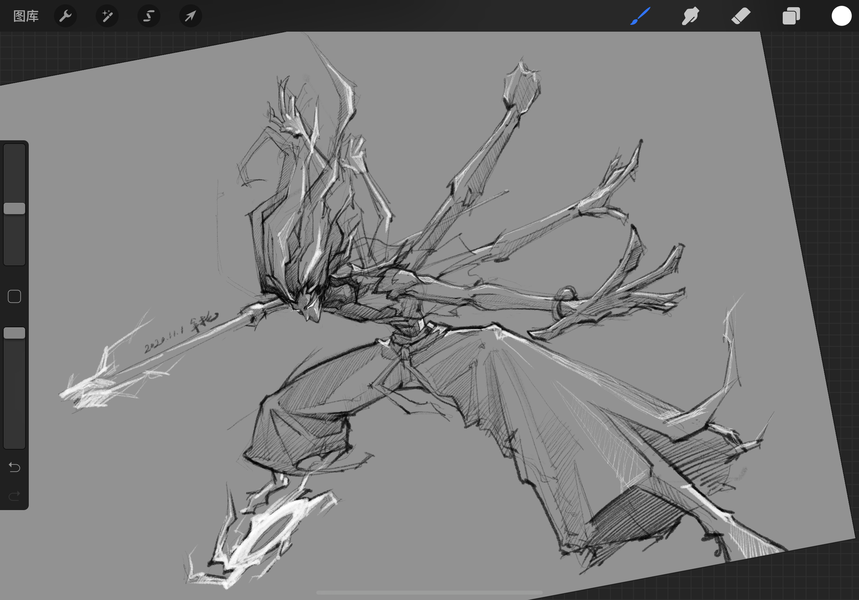Open the Actions wrench menu
Viewport: 859px width, 600px height.
click(65, 16)
